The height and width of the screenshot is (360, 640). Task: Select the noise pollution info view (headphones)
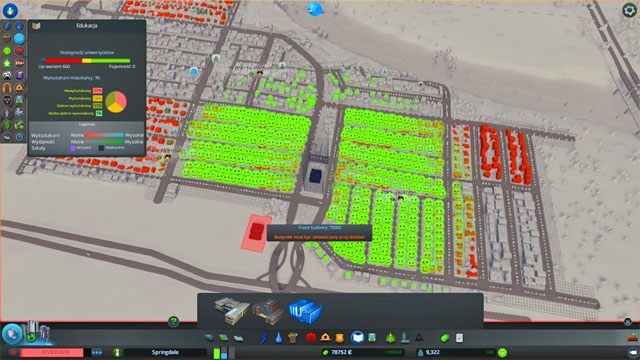7,88
